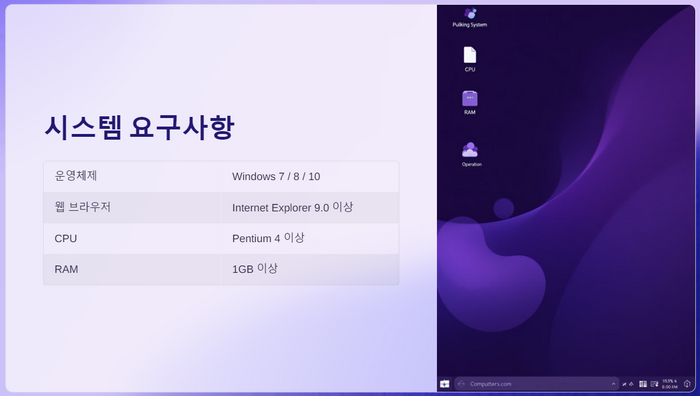The width and height of the screenshot is (700, 396).
Task: Select the RAM table cell
Action: point(132,269)
